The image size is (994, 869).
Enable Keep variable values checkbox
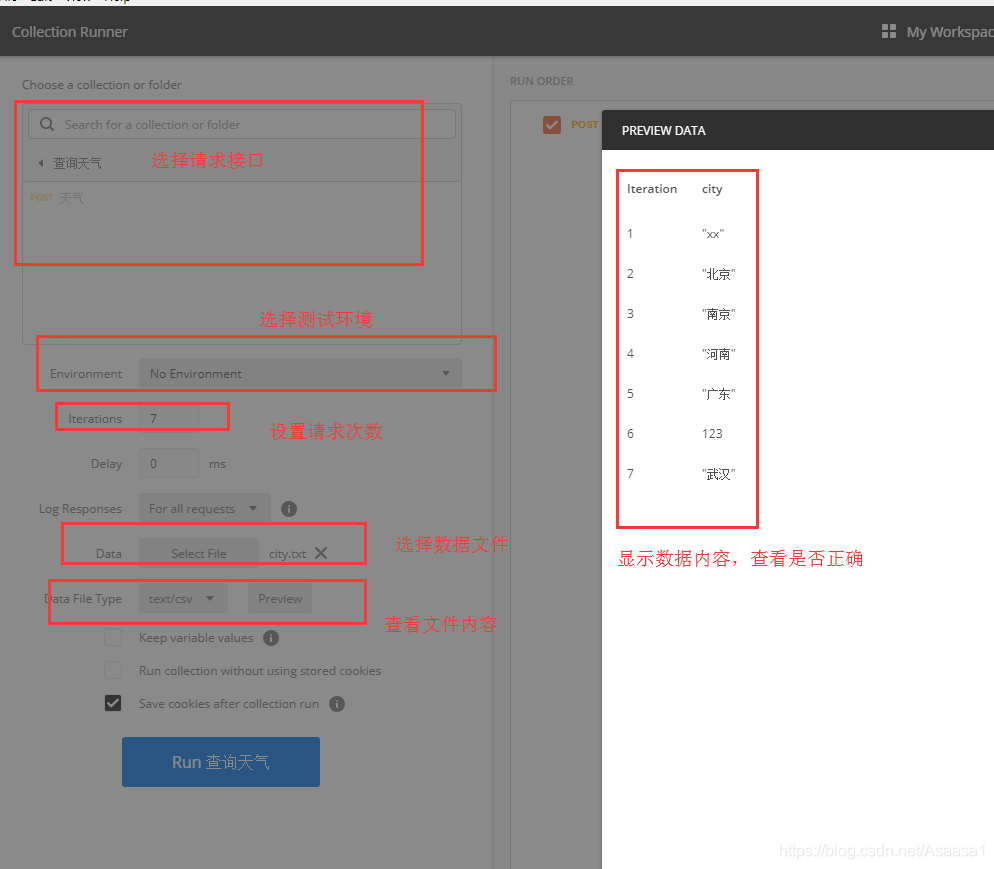(x=113, y=637)
